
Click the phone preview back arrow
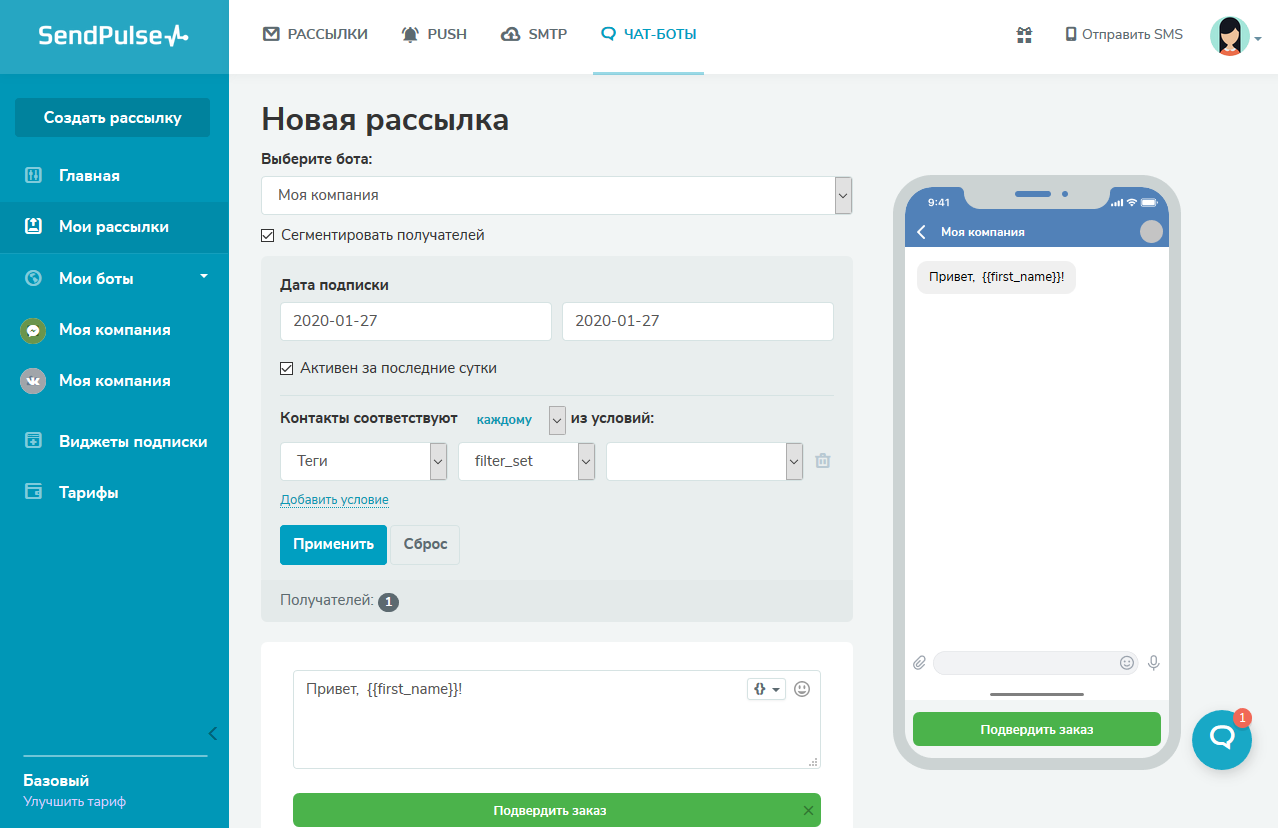(921, 232)
